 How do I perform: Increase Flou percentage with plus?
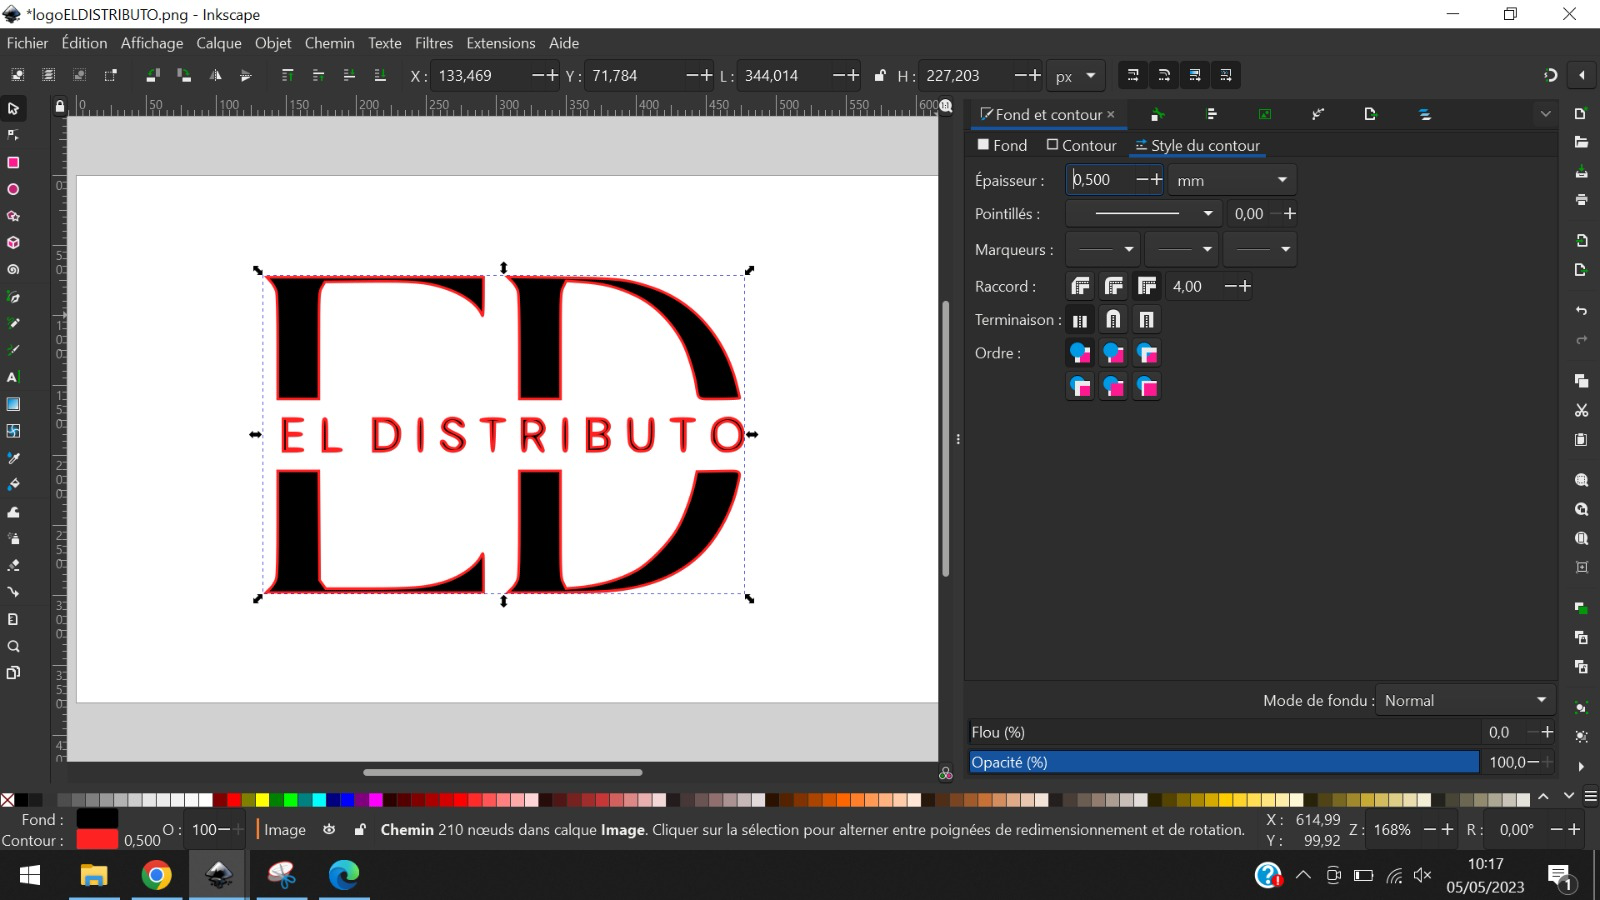[x=1547, y=732]
